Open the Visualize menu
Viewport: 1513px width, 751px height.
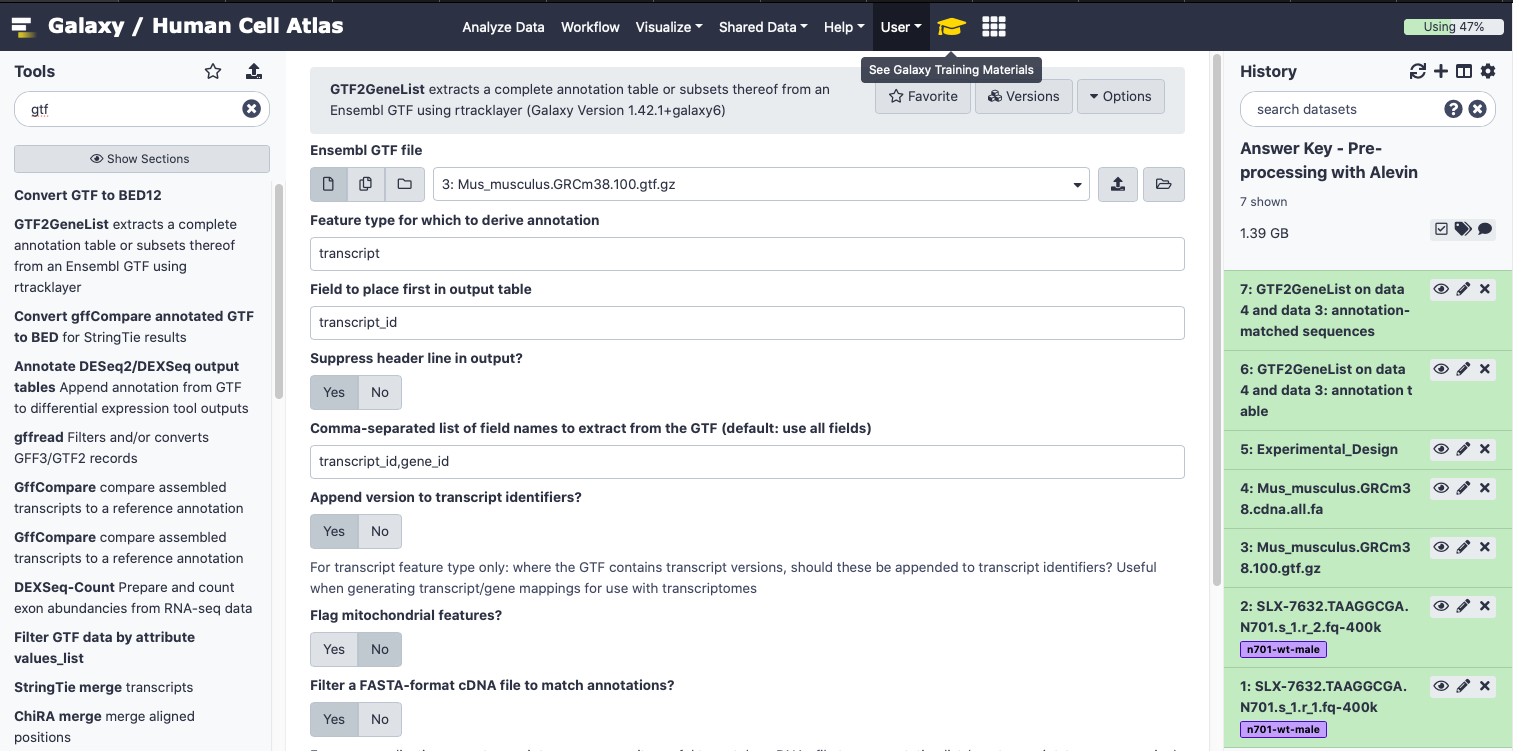tap(669, 27)
